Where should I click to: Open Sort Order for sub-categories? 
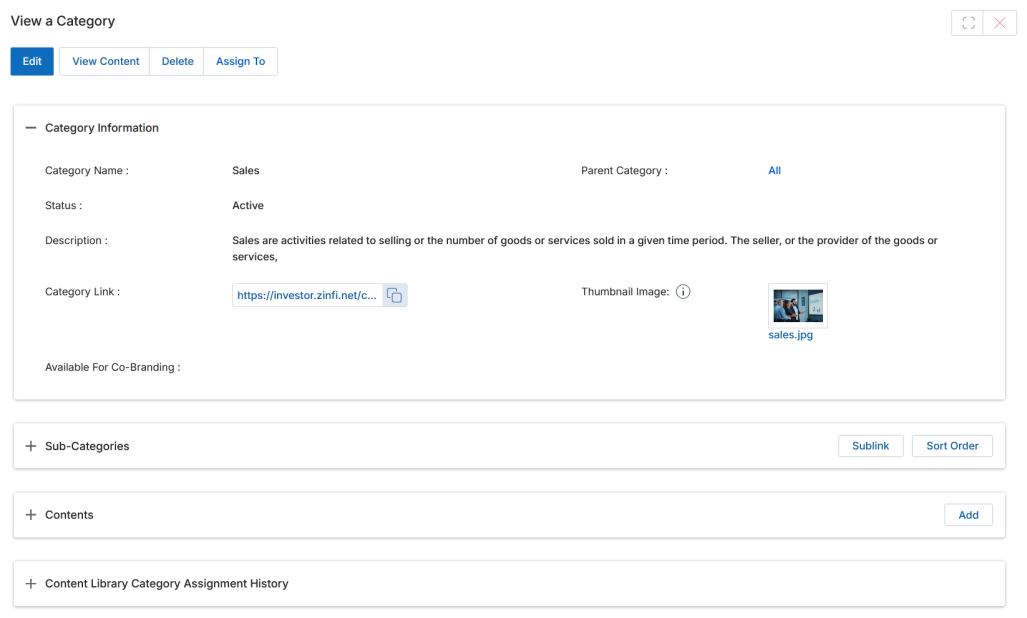click(x=952, y=446)
